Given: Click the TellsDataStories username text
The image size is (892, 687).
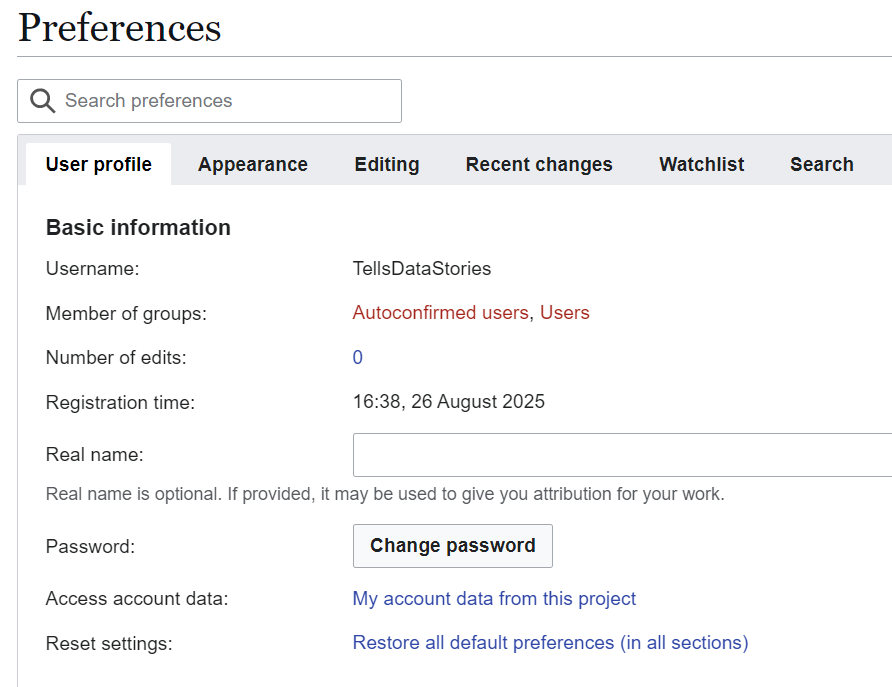Looking at the screenshot, I should pyautogui.click(x=422, y=269).
